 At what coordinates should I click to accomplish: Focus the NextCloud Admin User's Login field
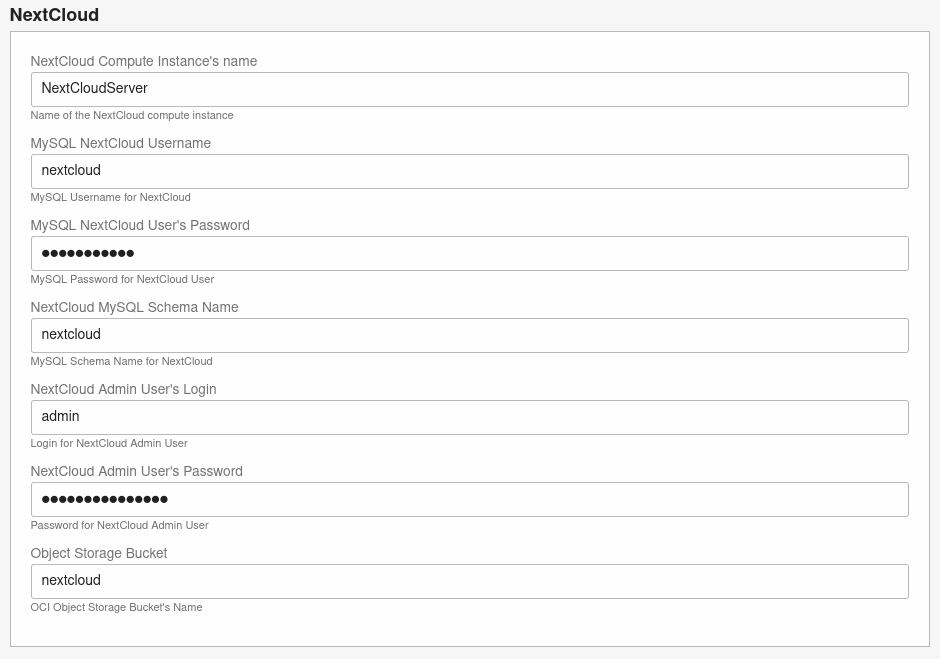pyautogui.click(x=469, y=417)
